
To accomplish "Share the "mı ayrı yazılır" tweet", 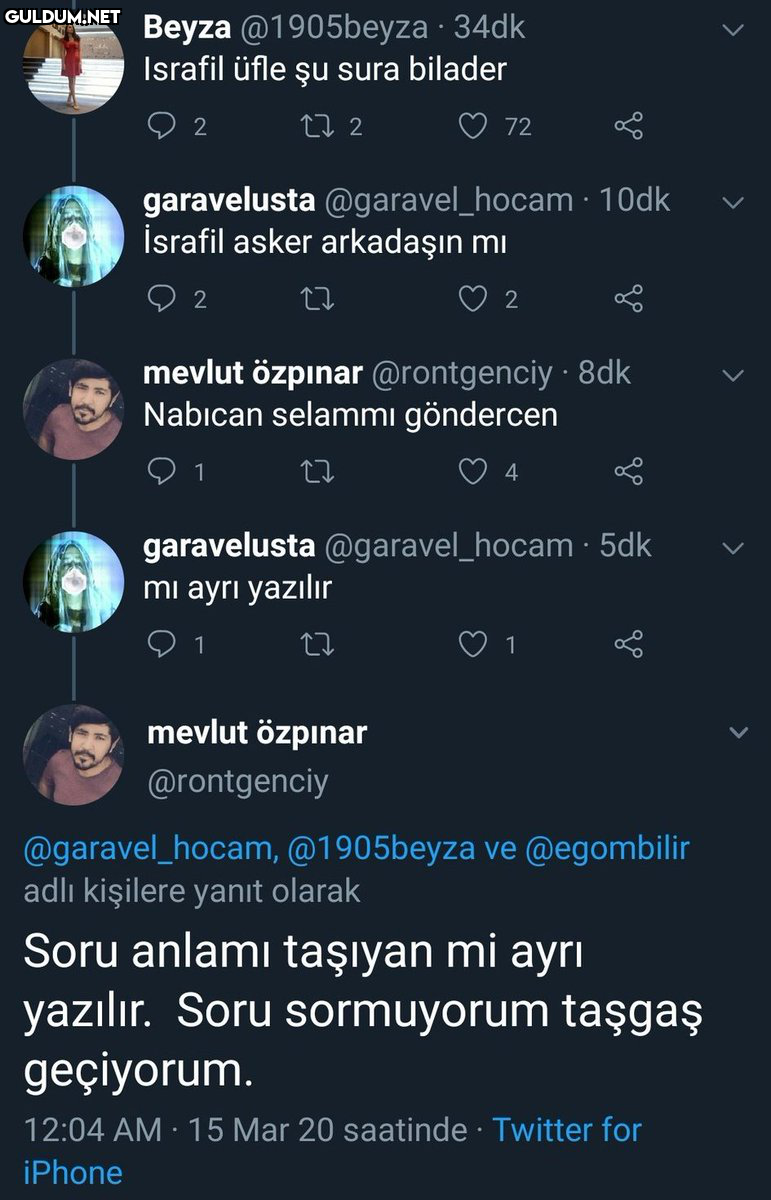I will [x=628, y=644].
